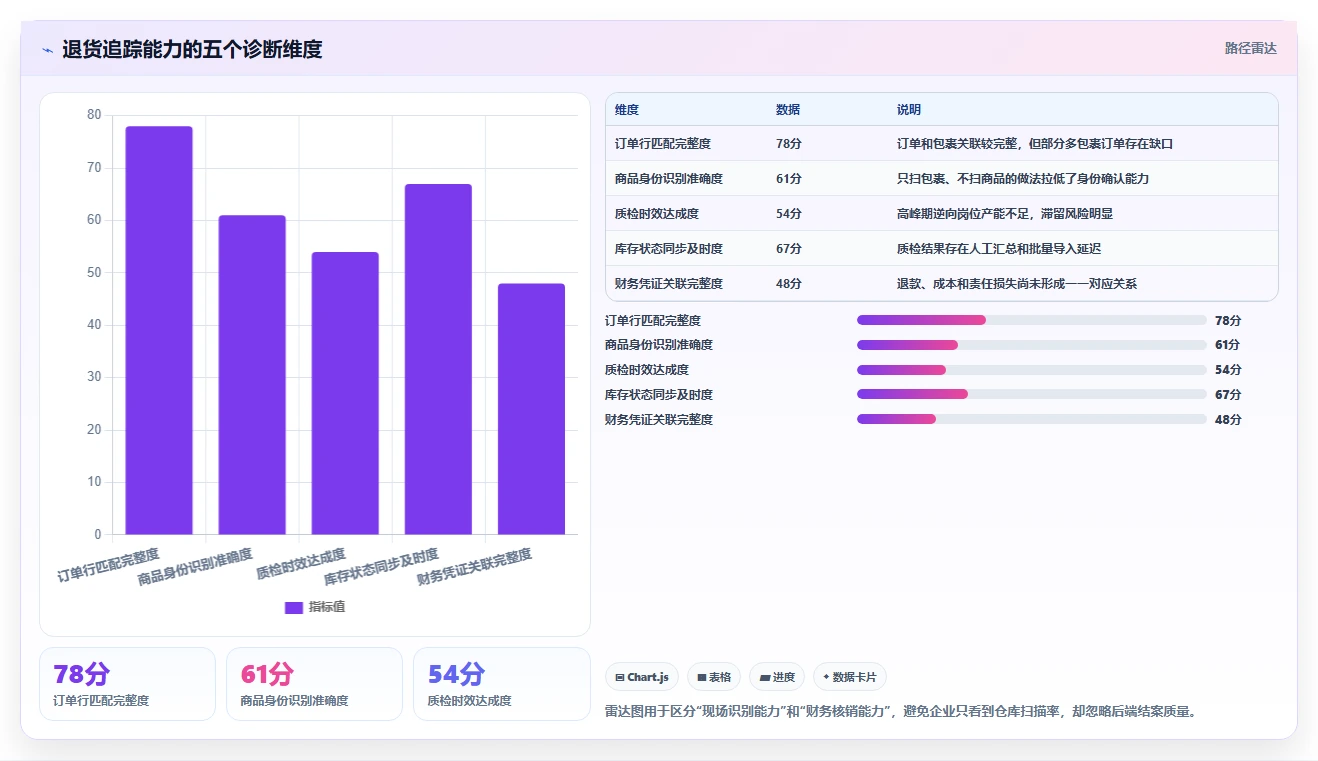Click the 维度 column header
This screenshot has height=761, width=1318.
coord(627,110)
